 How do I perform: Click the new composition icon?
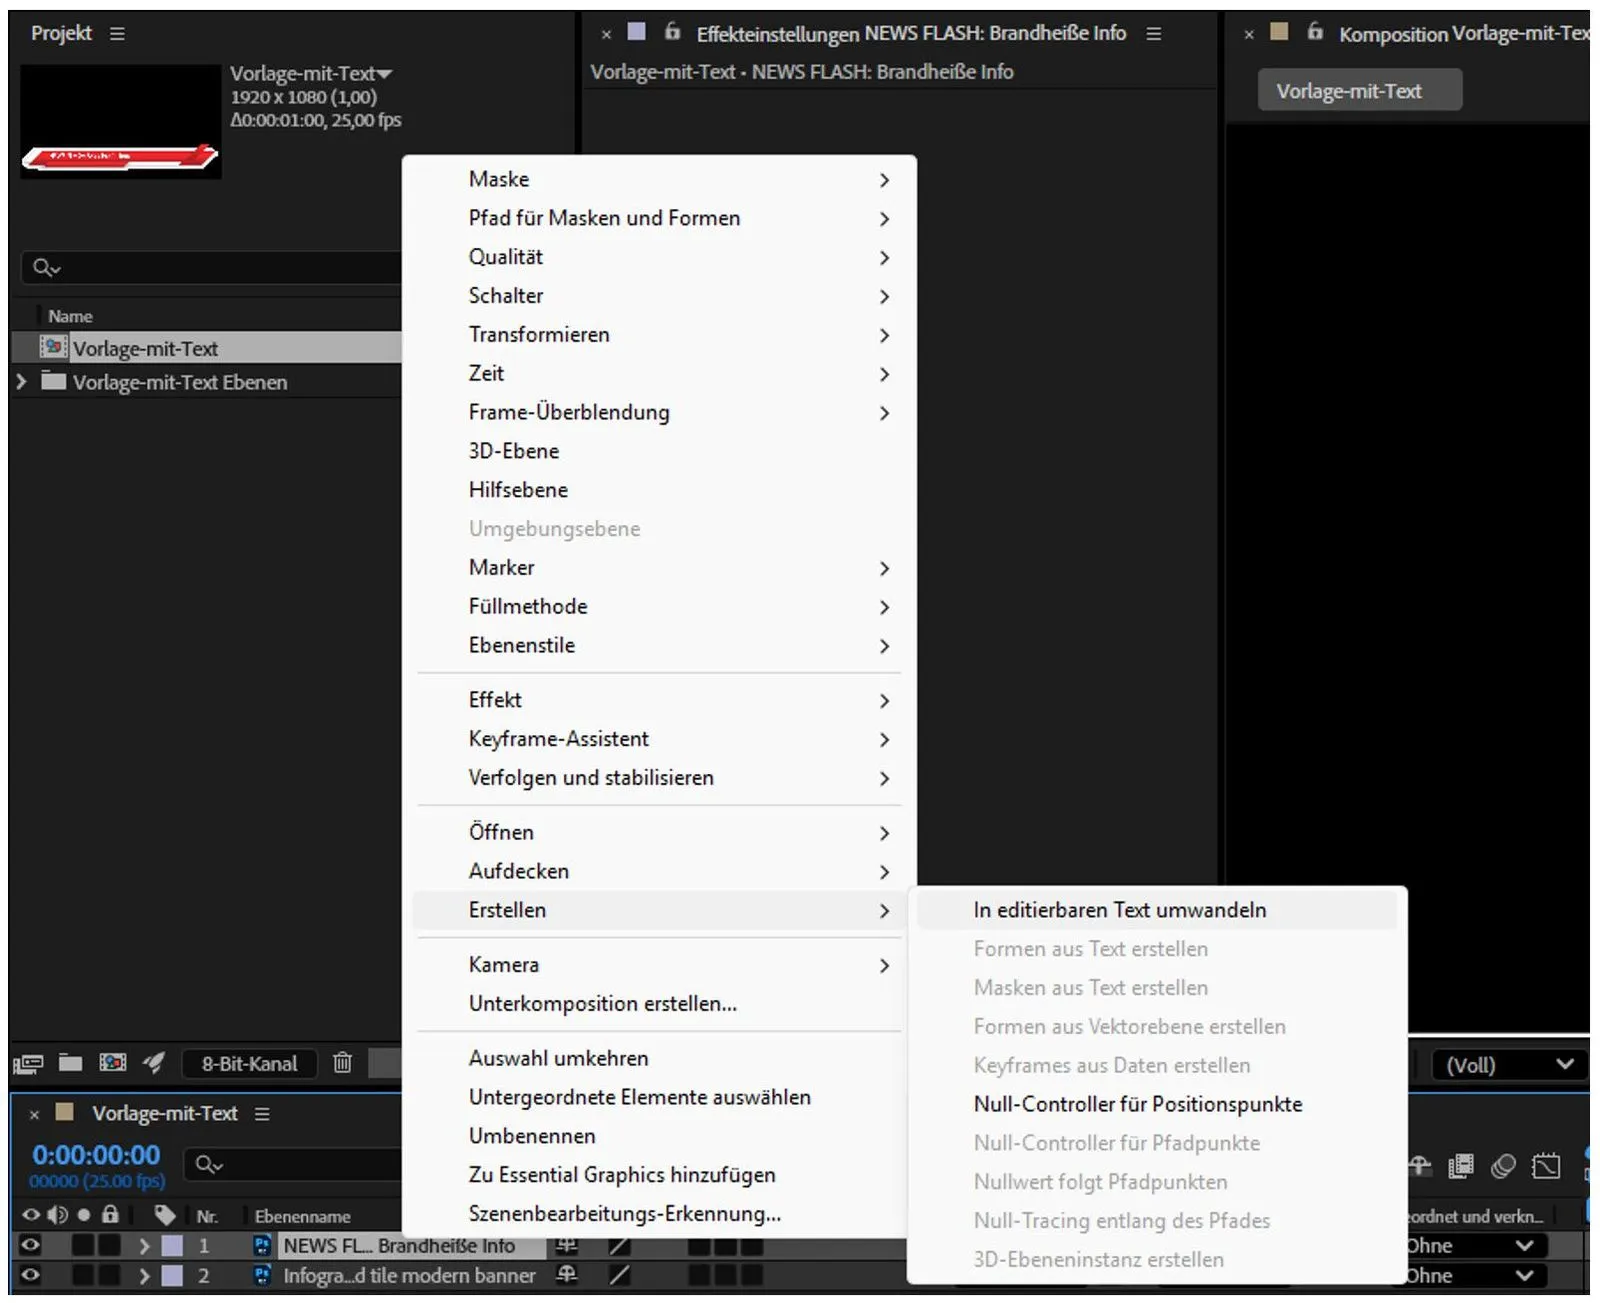(x=112, y=1063)
